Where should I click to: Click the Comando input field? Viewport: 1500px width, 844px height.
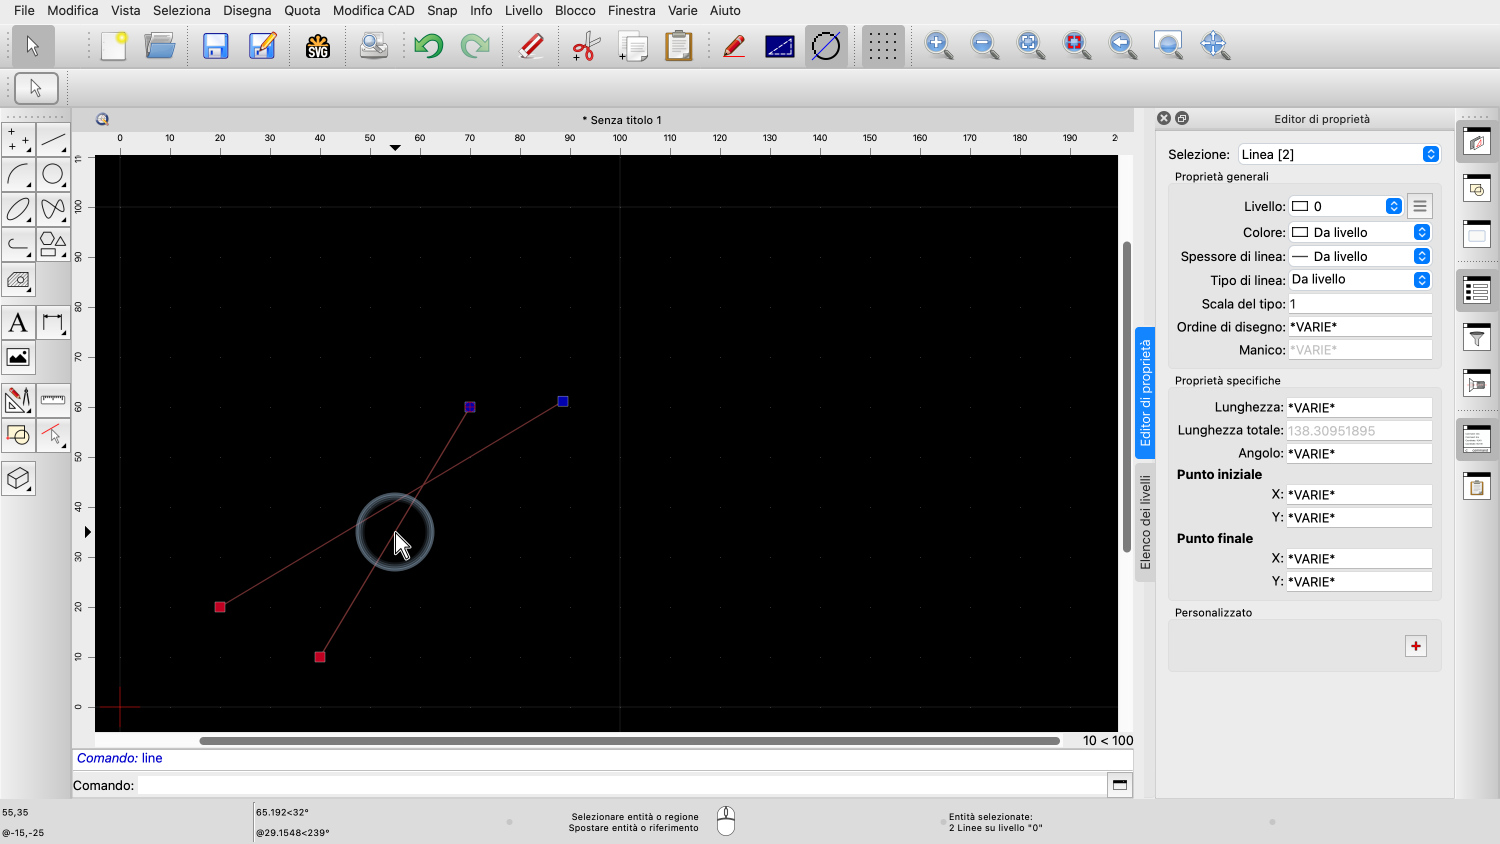620,785
